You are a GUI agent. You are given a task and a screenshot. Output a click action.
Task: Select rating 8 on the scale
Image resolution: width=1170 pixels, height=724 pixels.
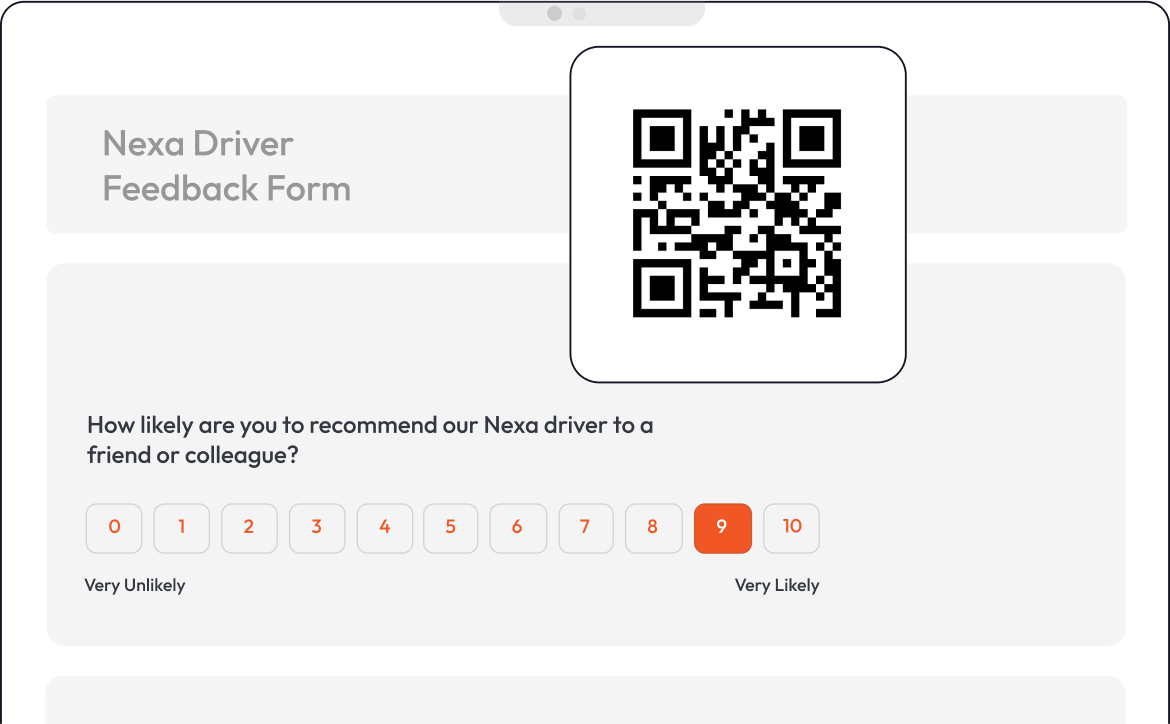pos(654,528)
